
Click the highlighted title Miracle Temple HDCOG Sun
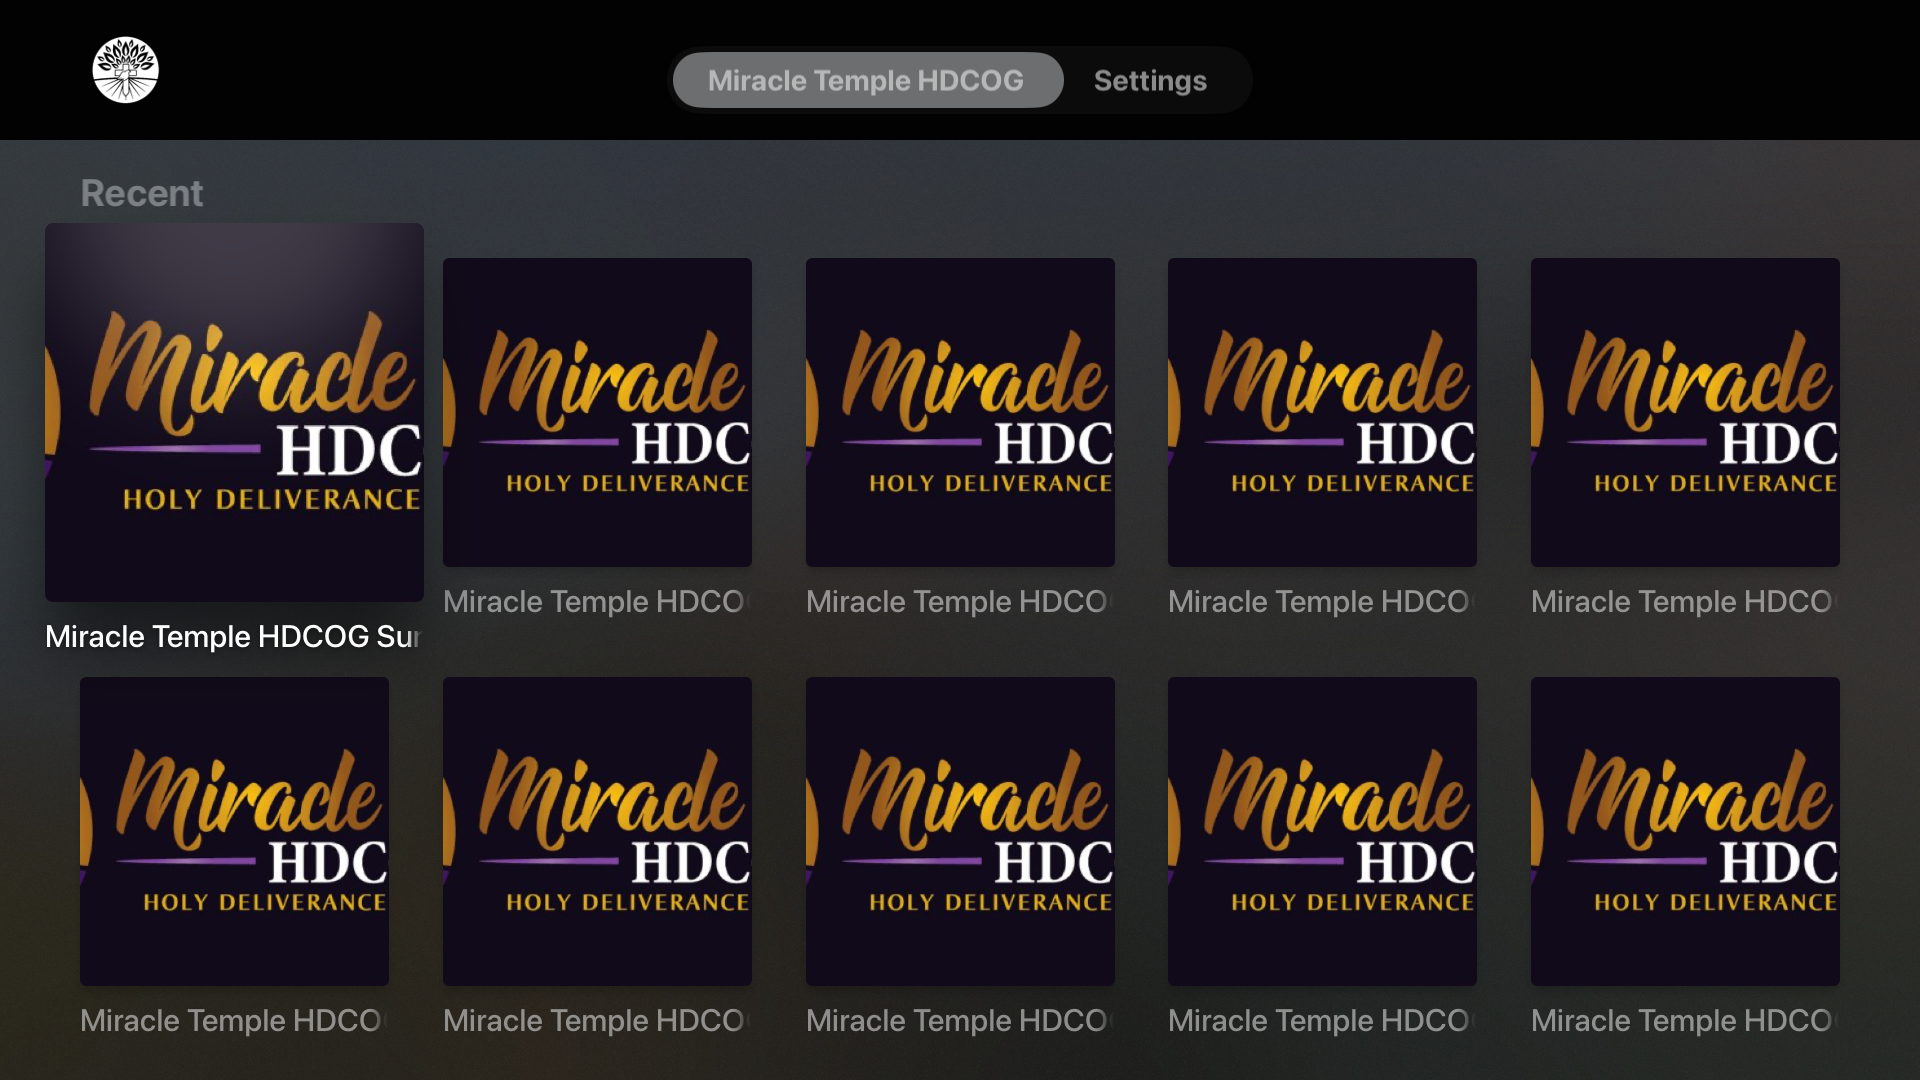[233, 636]
